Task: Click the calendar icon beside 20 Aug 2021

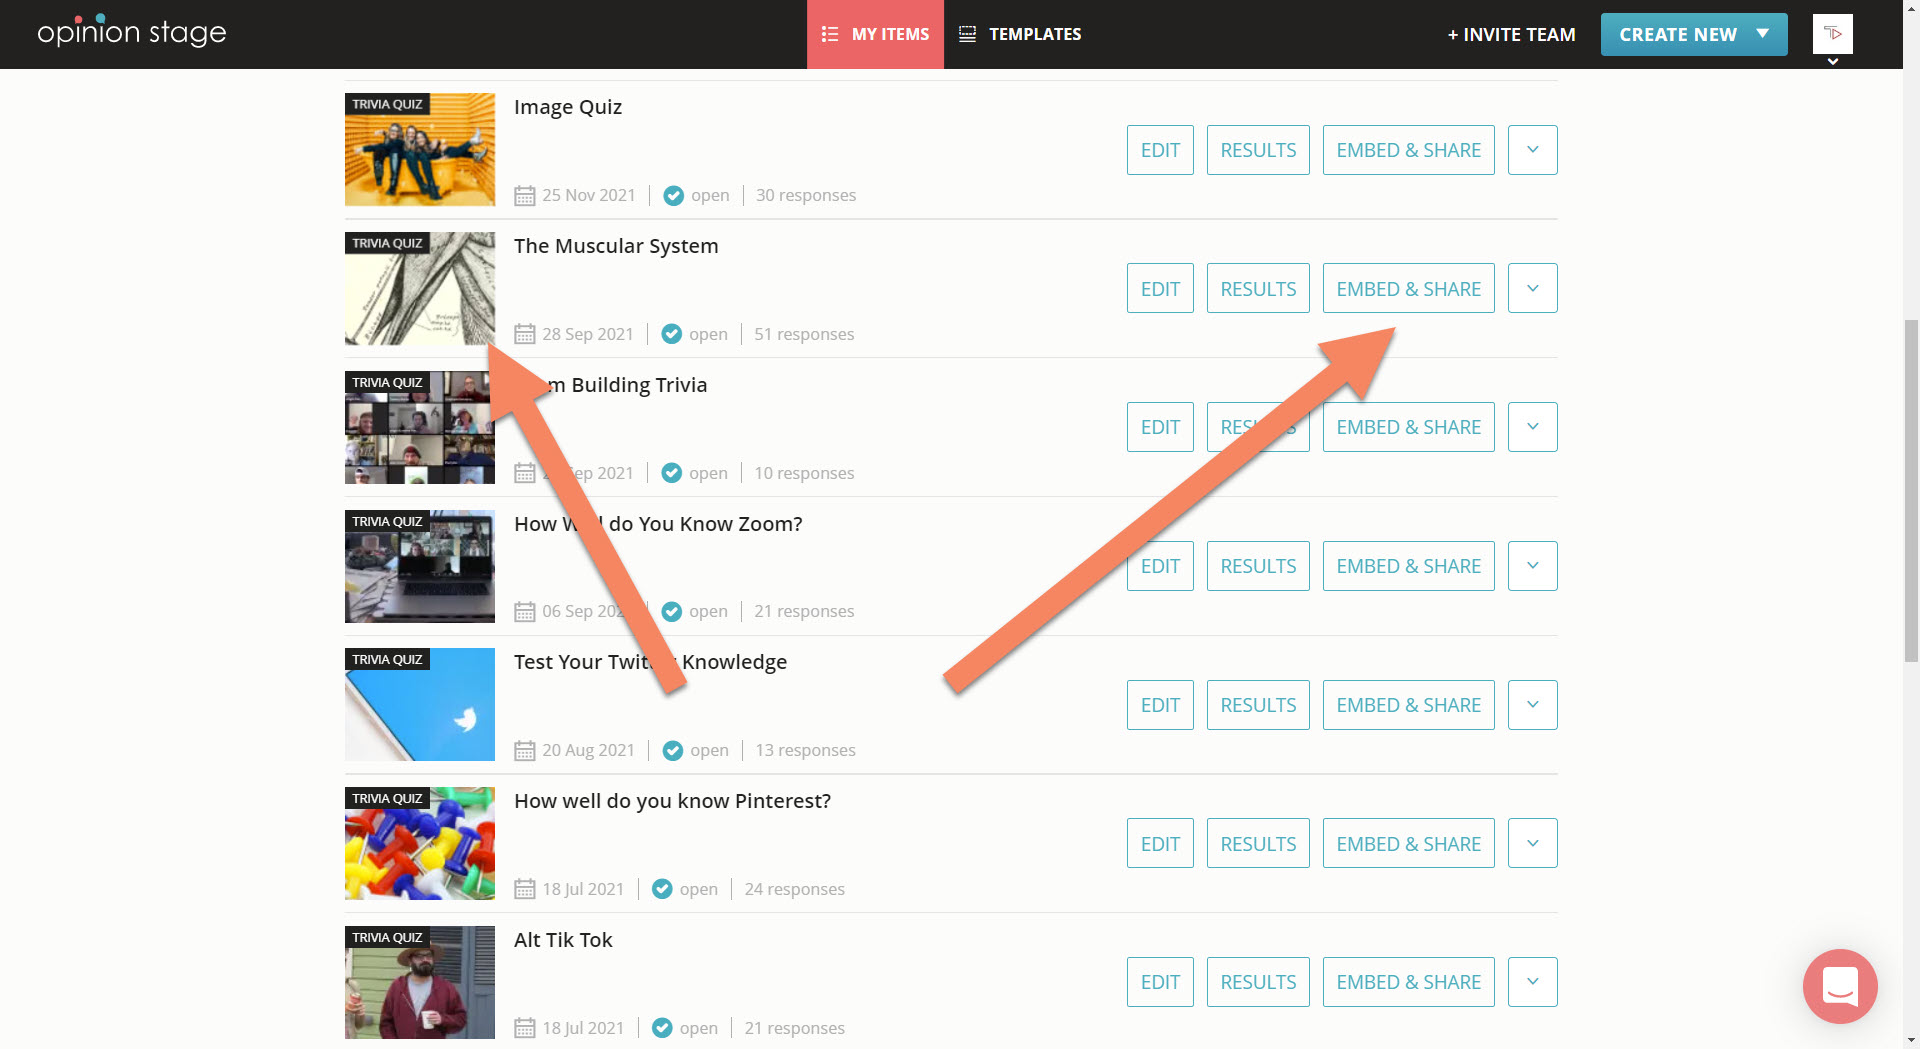Action: 525,750
